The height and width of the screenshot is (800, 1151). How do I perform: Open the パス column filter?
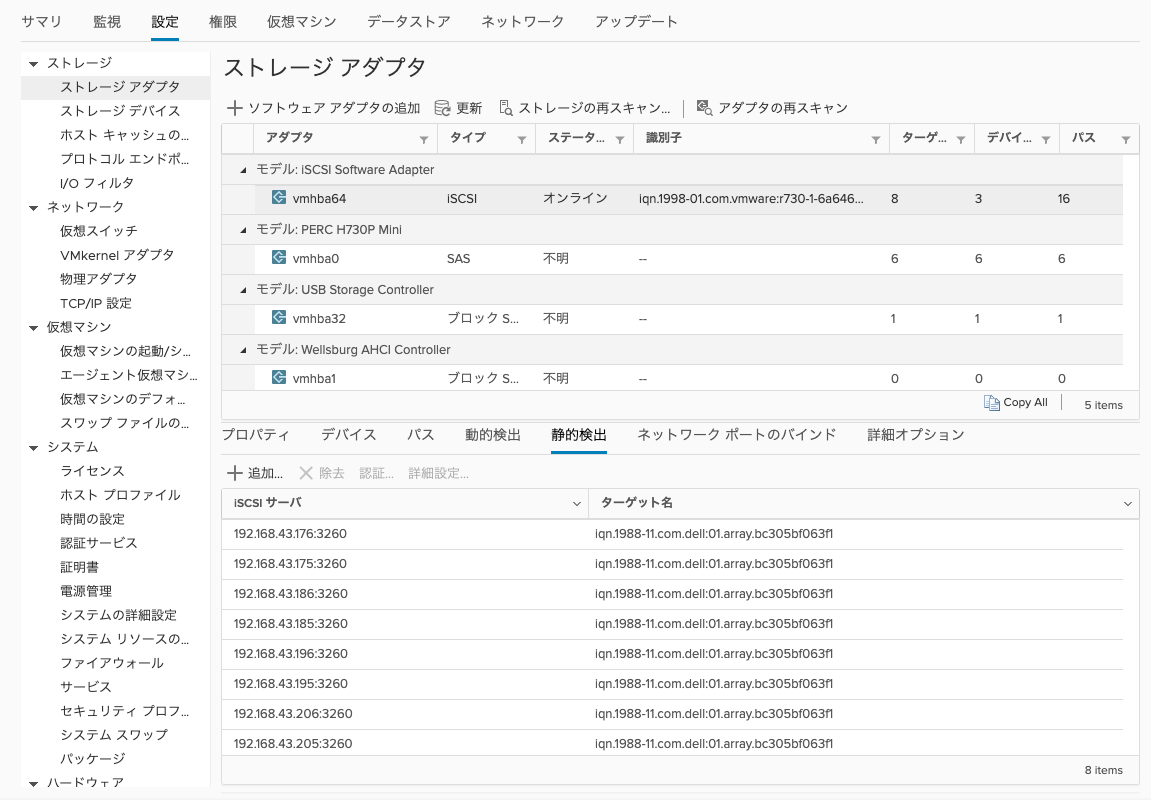[1125, 139]
